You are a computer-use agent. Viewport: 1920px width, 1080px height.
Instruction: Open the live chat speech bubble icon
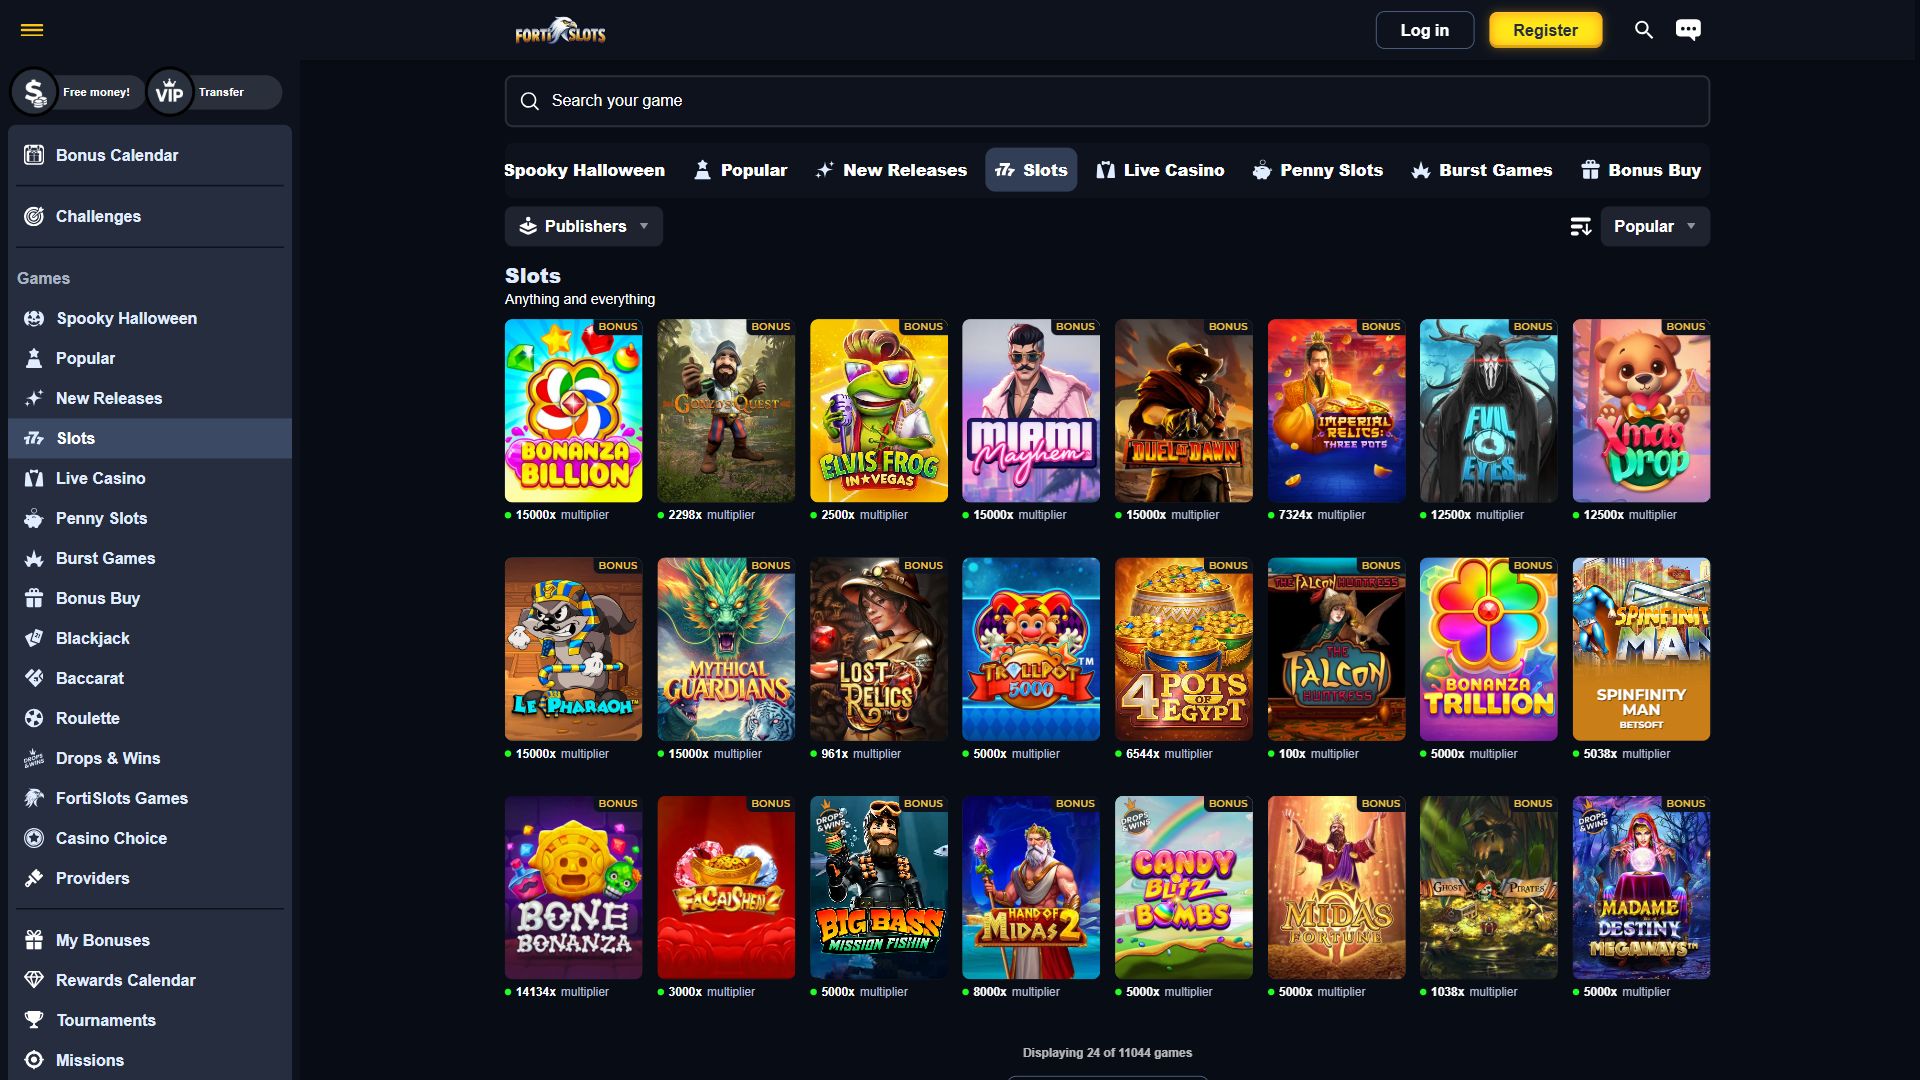point(1688,30)
